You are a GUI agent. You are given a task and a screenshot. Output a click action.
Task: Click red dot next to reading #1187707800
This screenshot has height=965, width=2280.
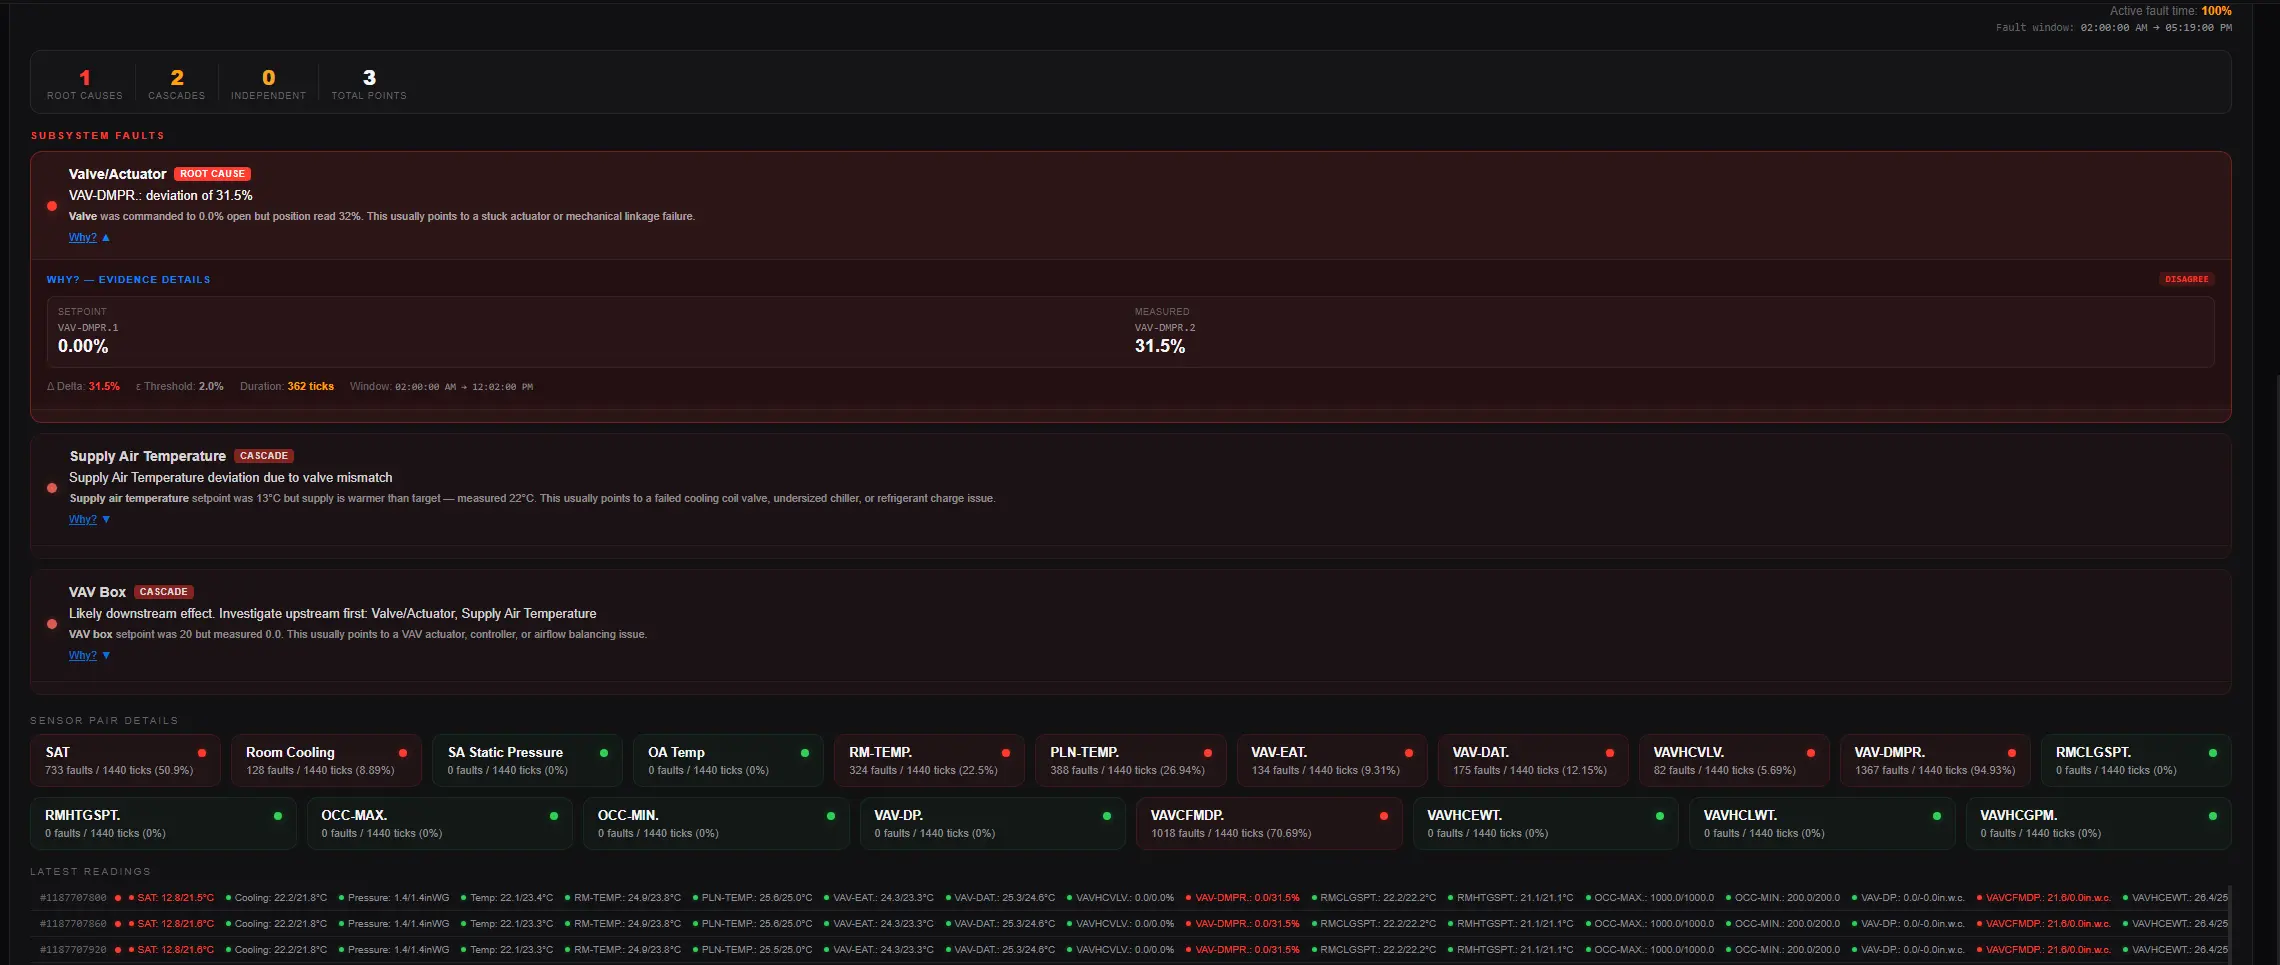coord(118,898)
